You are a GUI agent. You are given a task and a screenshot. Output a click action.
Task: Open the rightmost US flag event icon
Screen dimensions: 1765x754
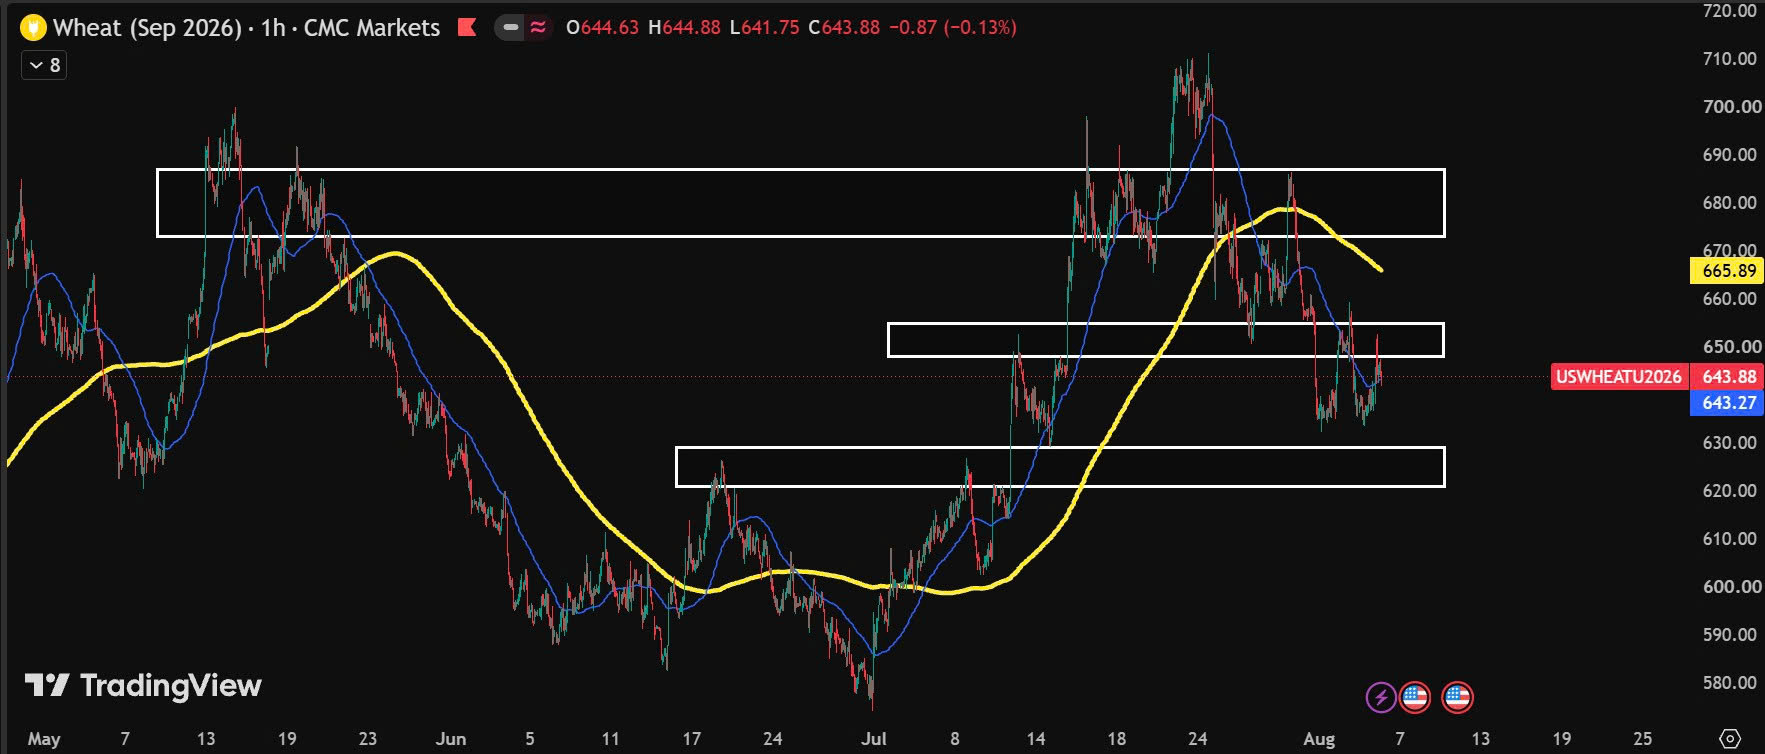(1457, 697)
